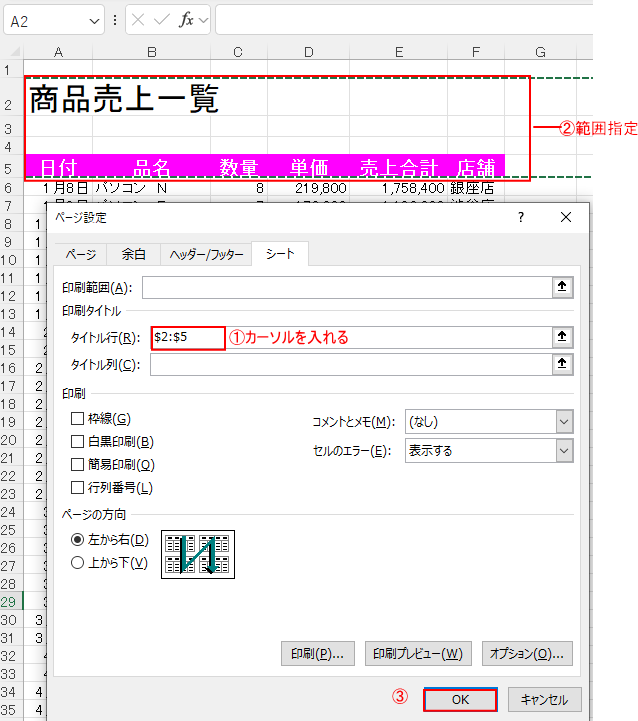The width and height of the screenshot is (638, 721).
Task: Click the タイトル列(C) input field
Action: point(351,365)
